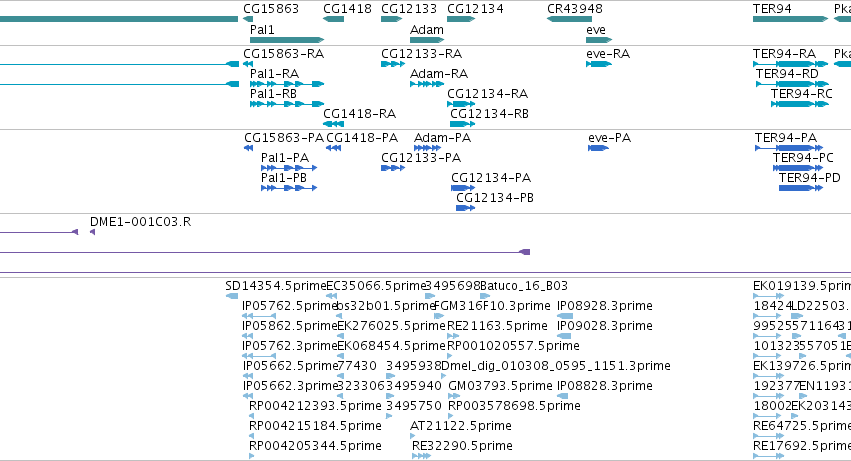Viewport: 851px width, 461px height.
Task: Select the TER94-PC protein label
Action: click(x=803, y=158)
